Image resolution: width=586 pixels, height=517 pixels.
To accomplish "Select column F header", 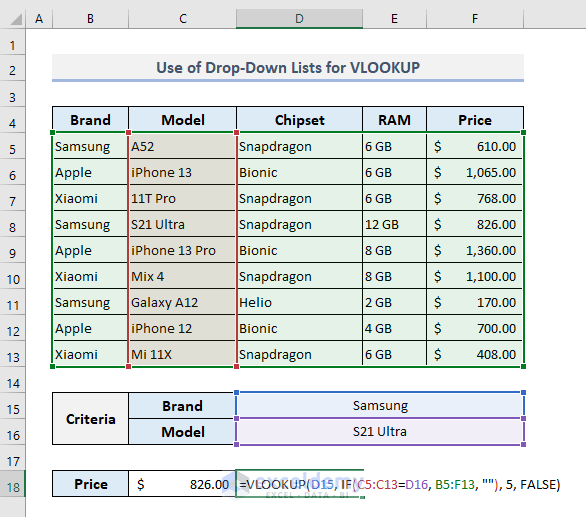I will (475, 18).
